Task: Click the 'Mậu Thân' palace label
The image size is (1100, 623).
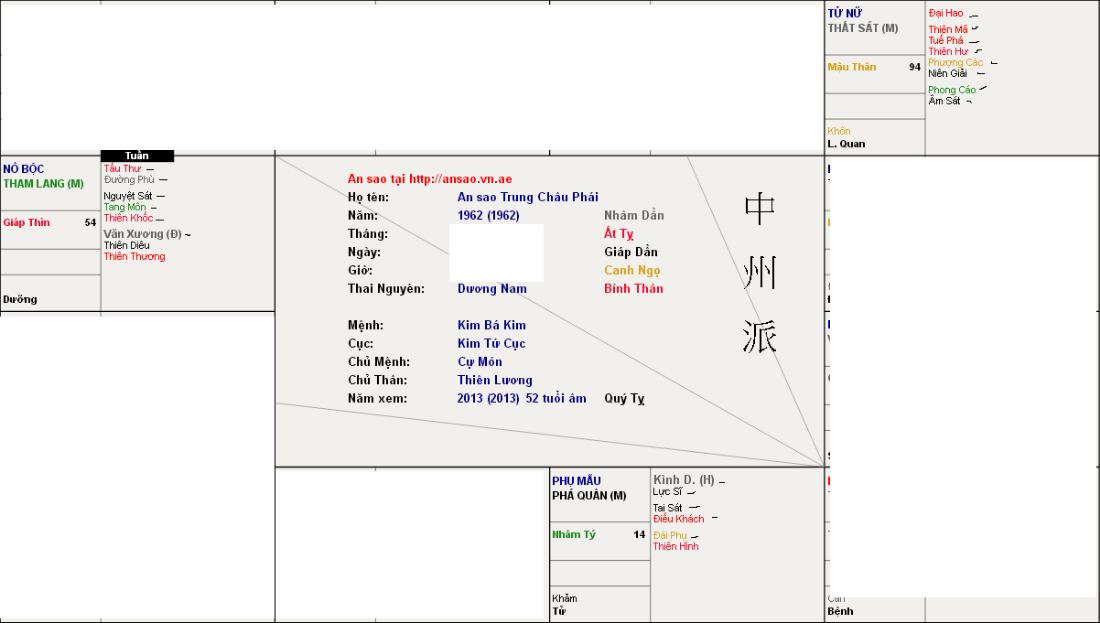Action: point(851,67)
